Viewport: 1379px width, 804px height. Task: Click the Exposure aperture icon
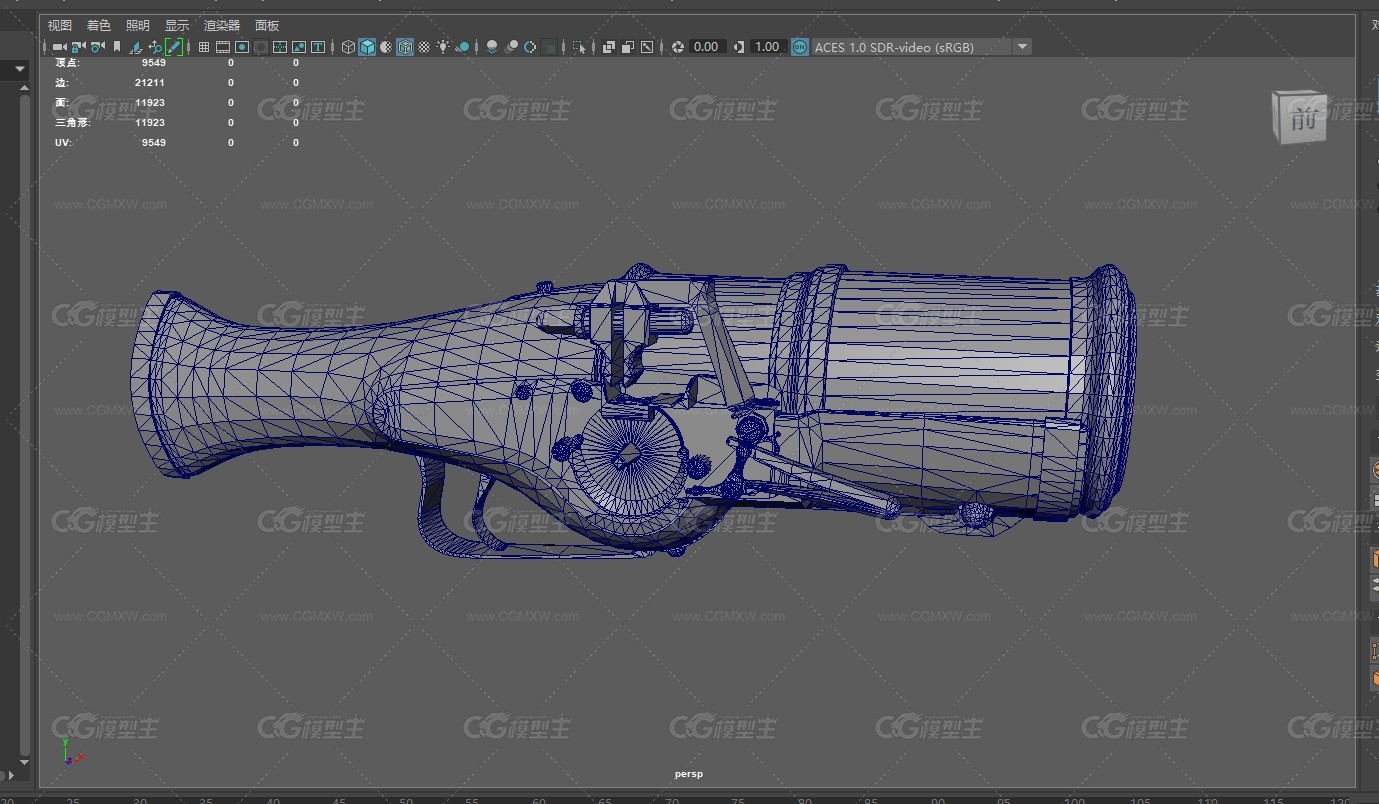(678, 47)
